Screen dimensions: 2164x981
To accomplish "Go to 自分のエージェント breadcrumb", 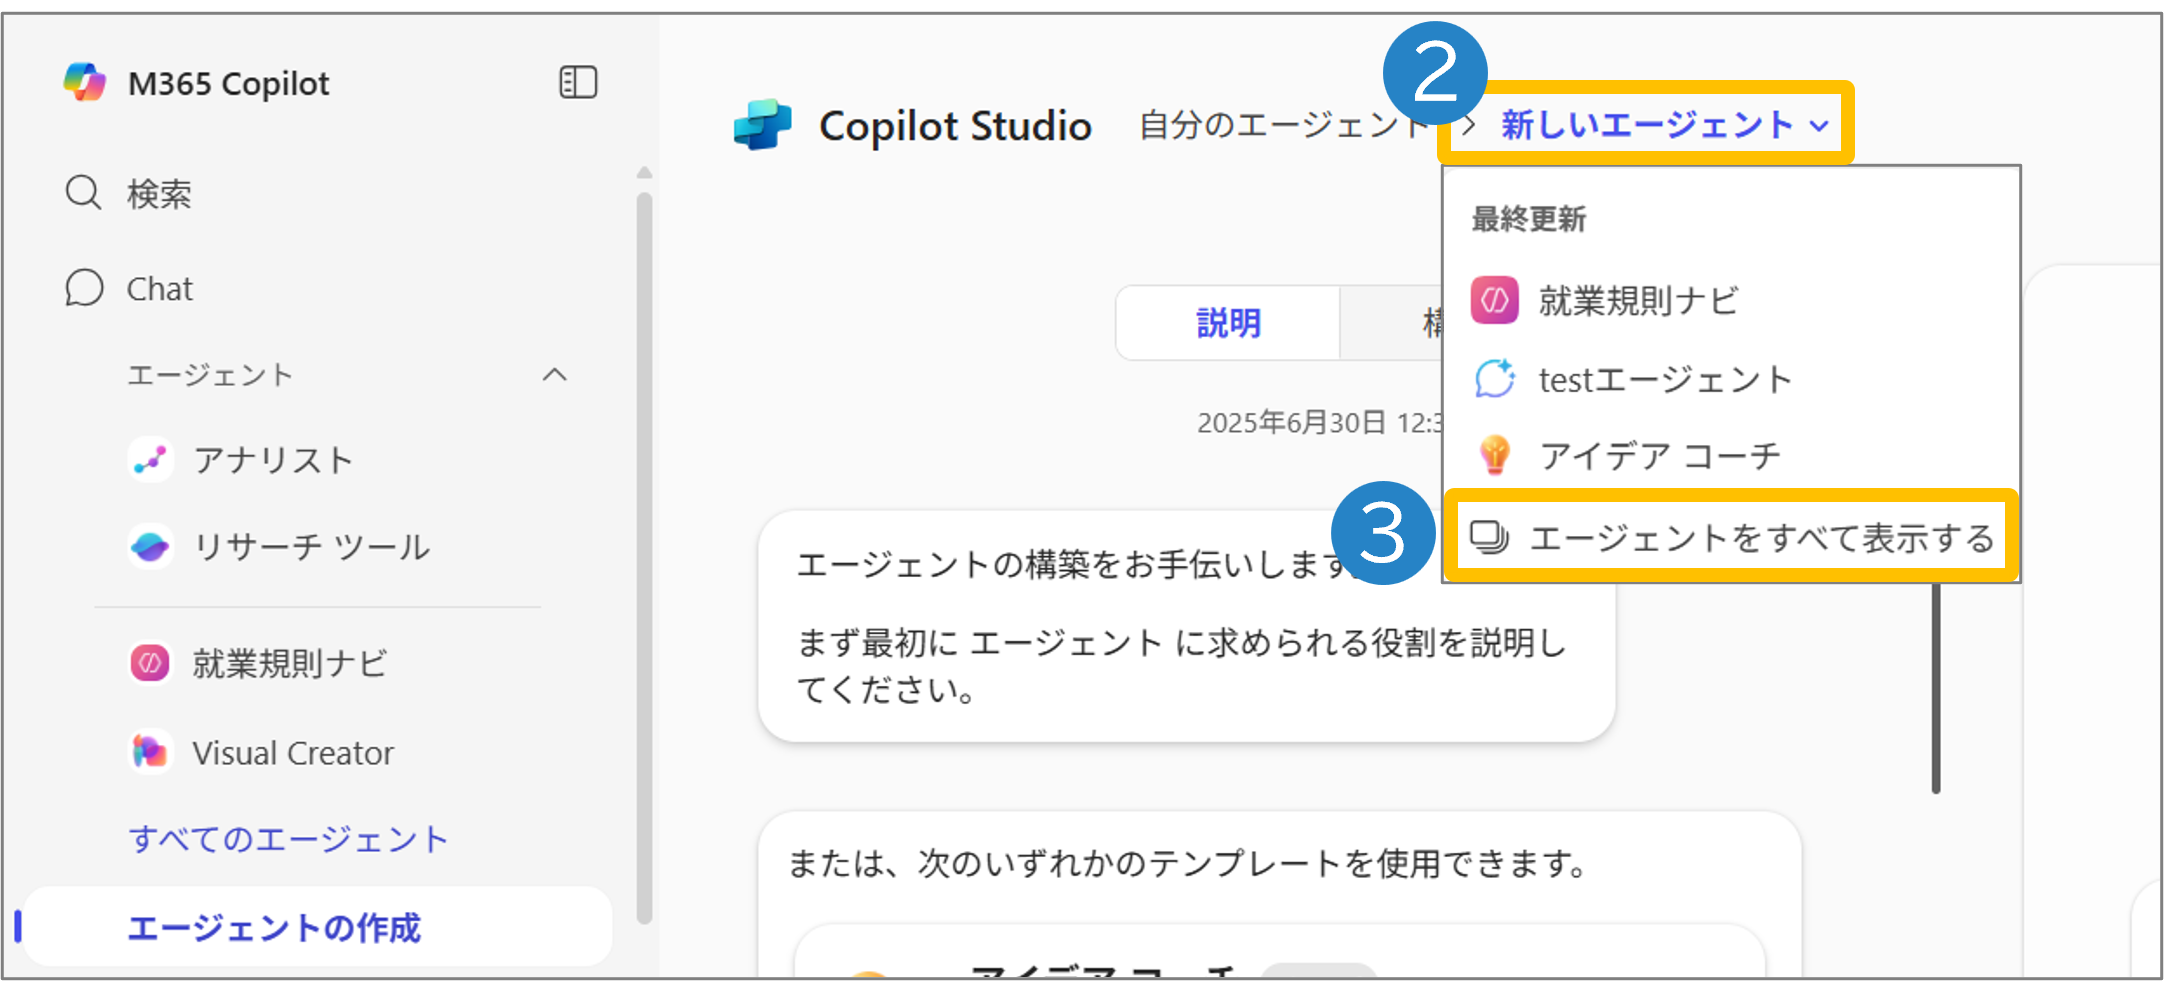I will 1284,125.
